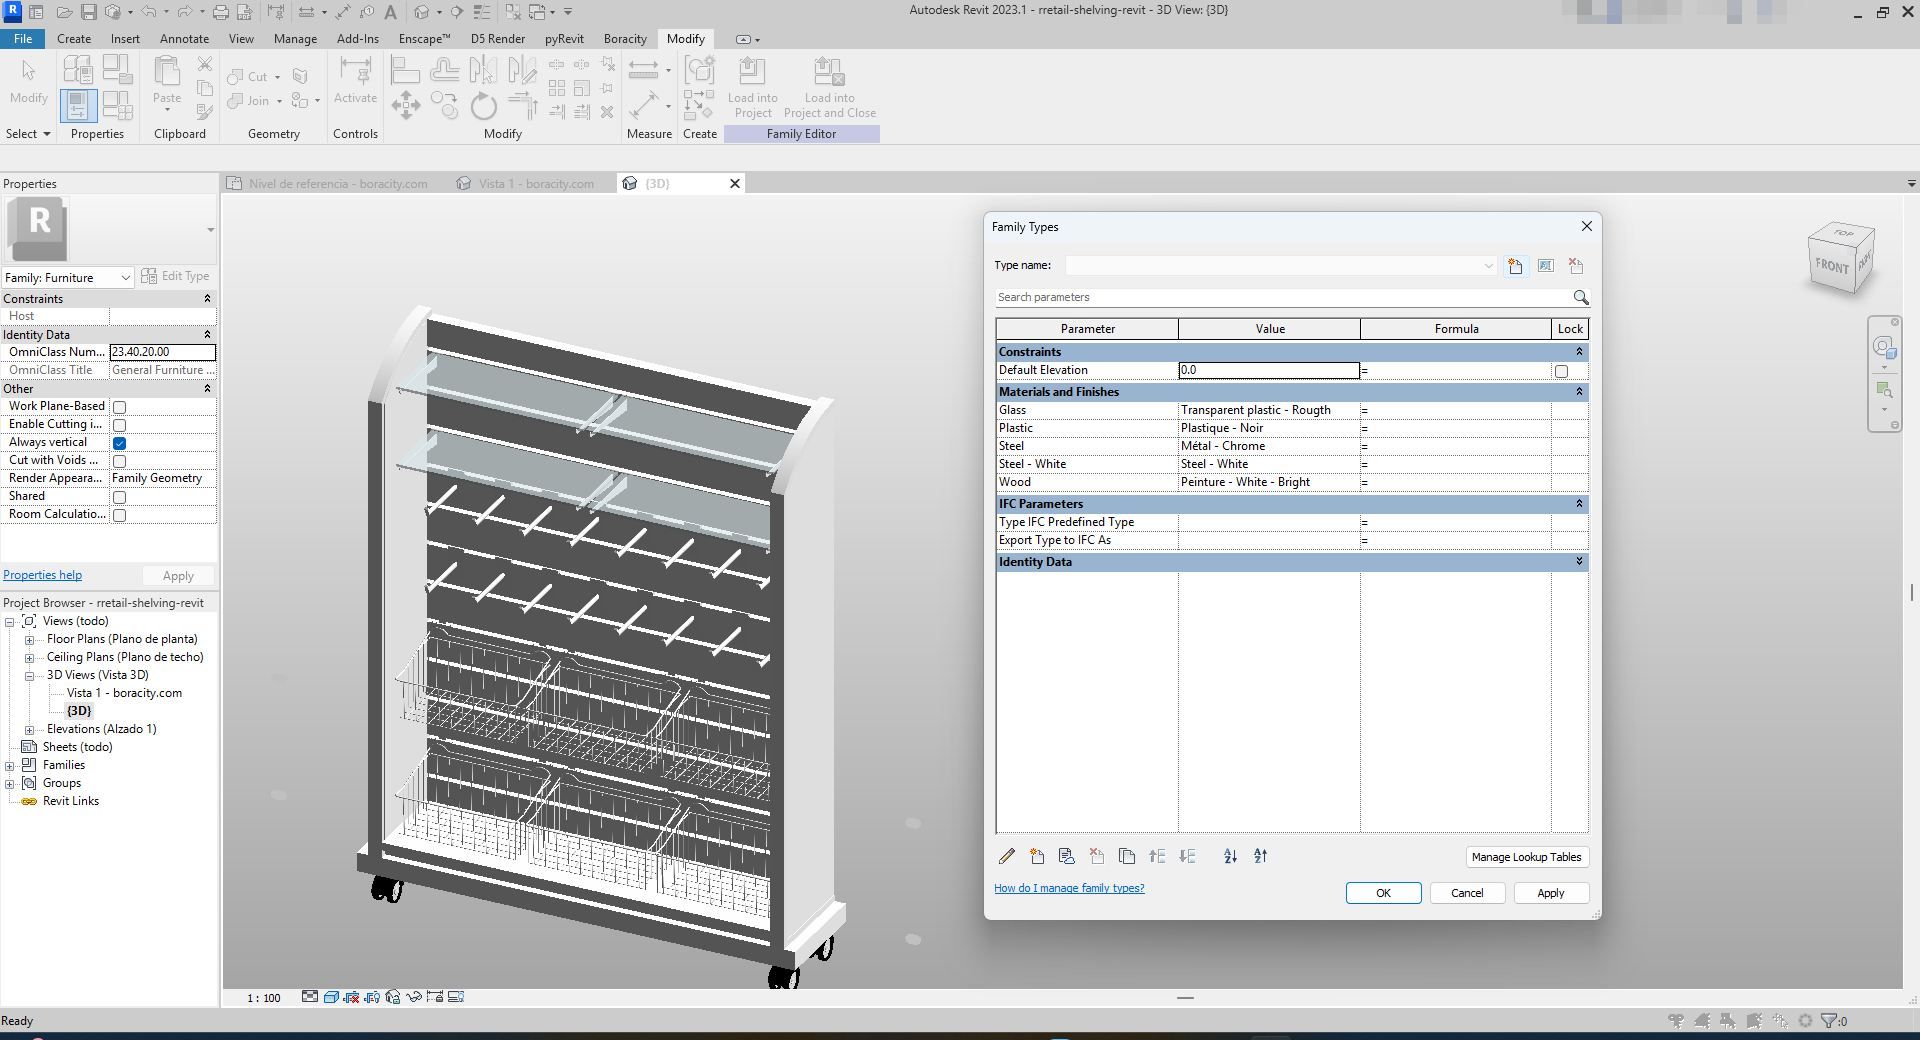Switch to the Annotate ribbon tab

(184, 39)
